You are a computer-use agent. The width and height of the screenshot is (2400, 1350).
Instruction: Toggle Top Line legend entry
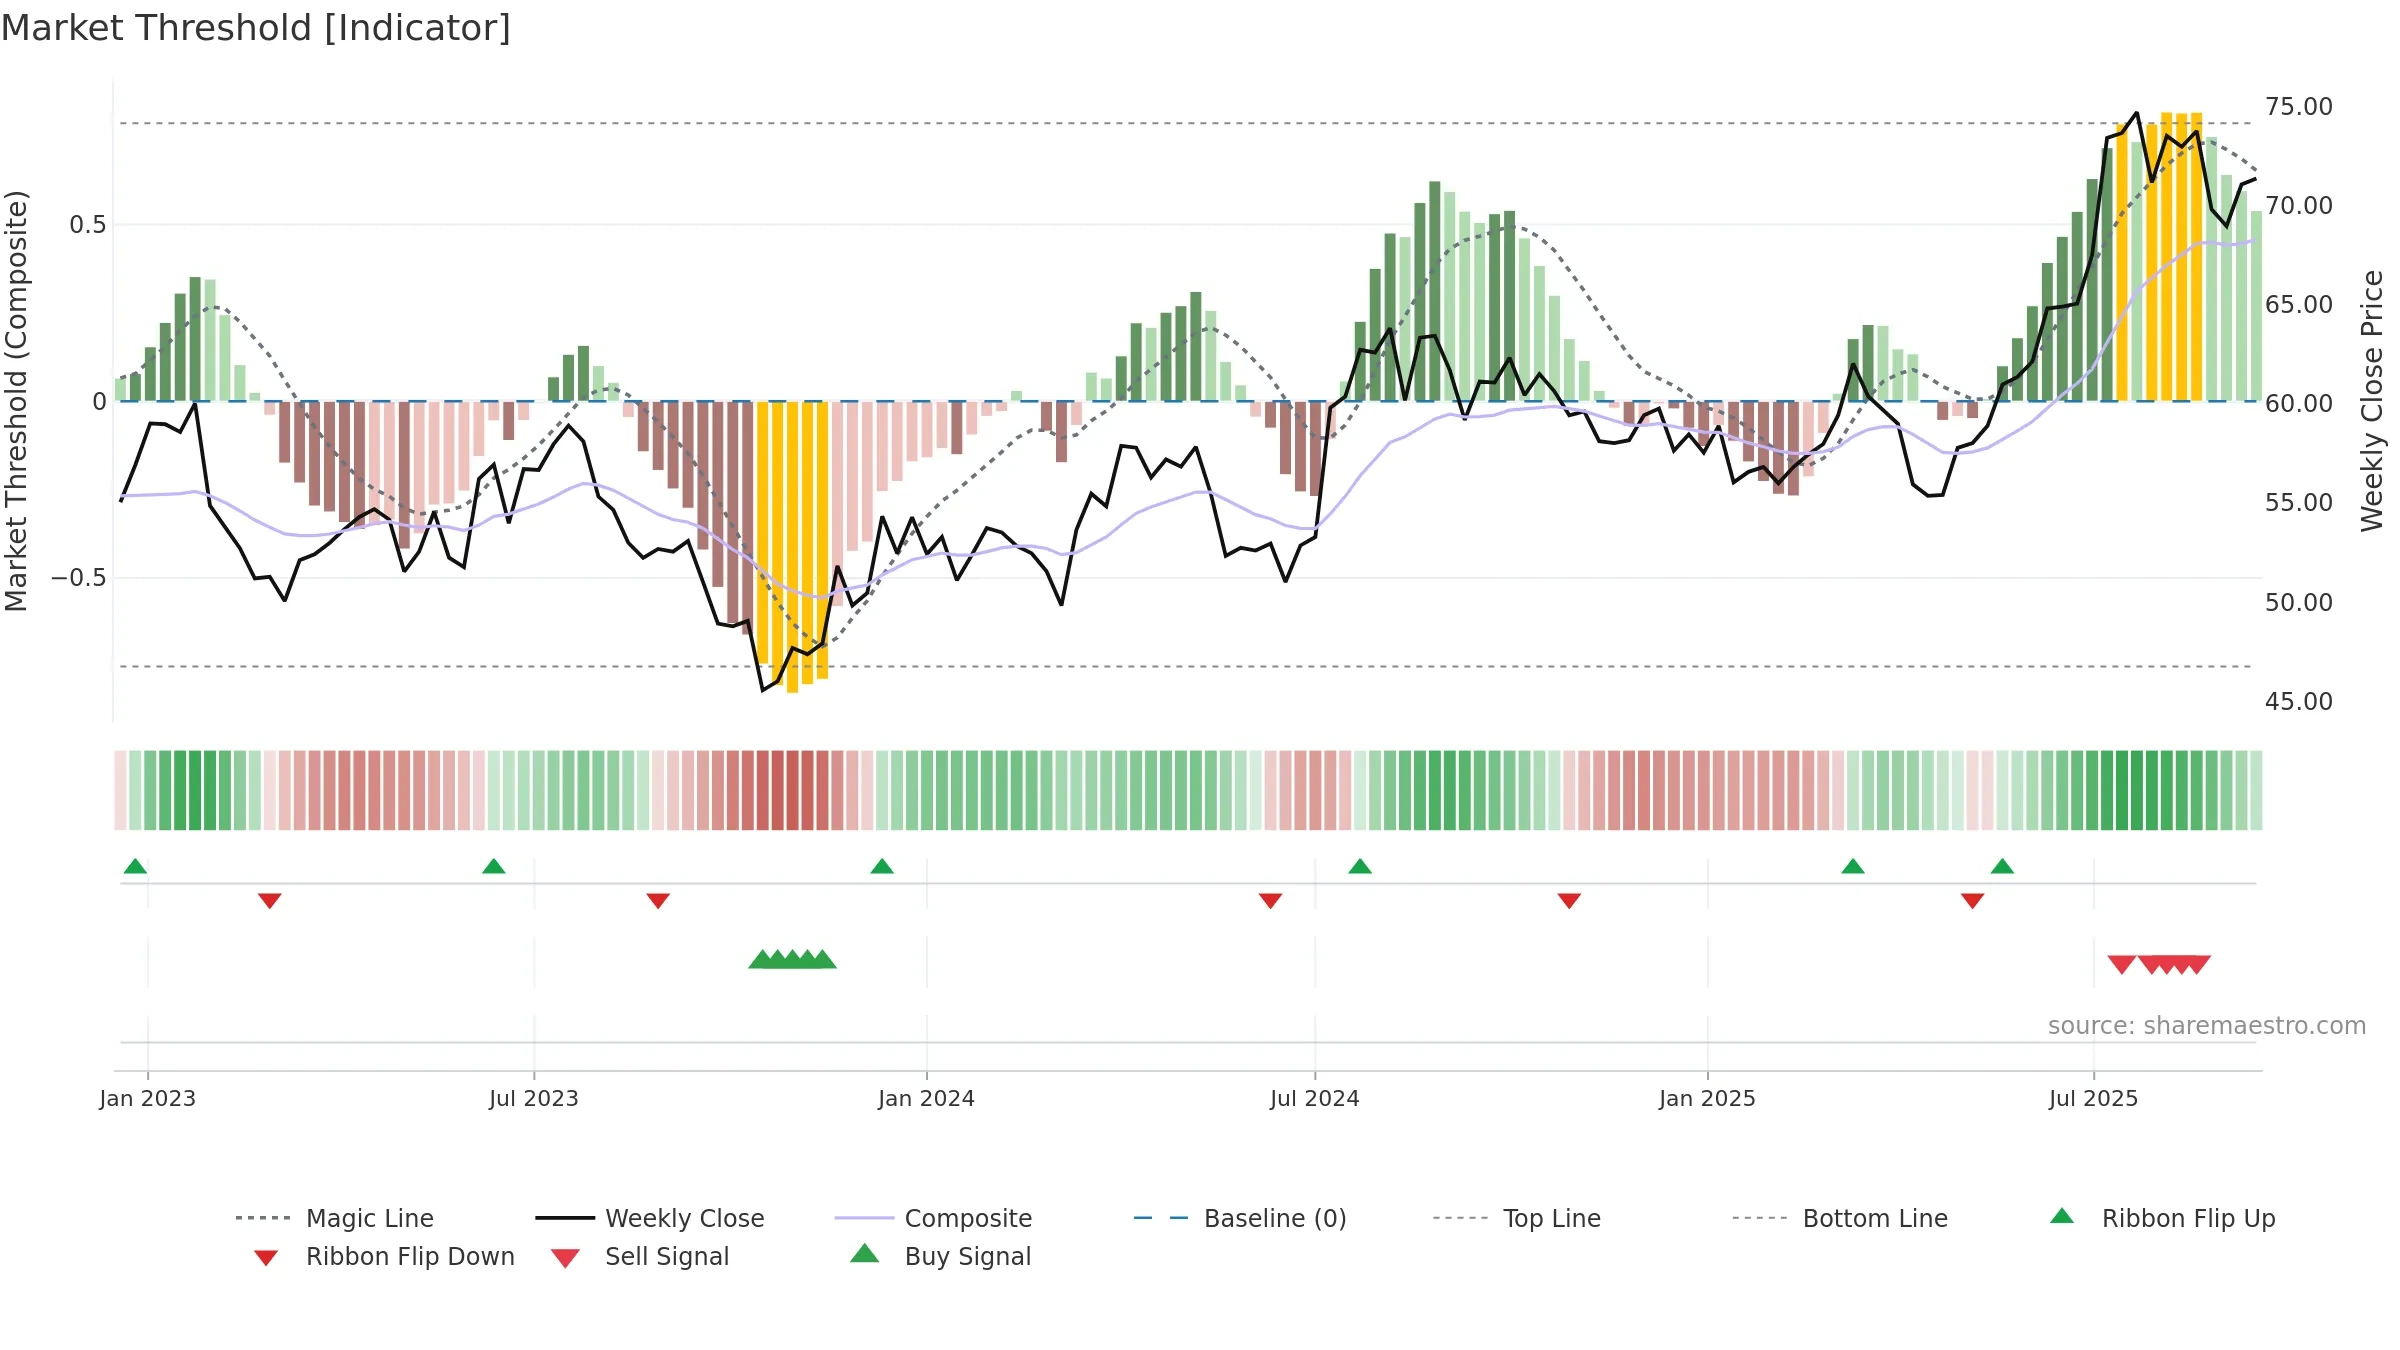1516,1218
